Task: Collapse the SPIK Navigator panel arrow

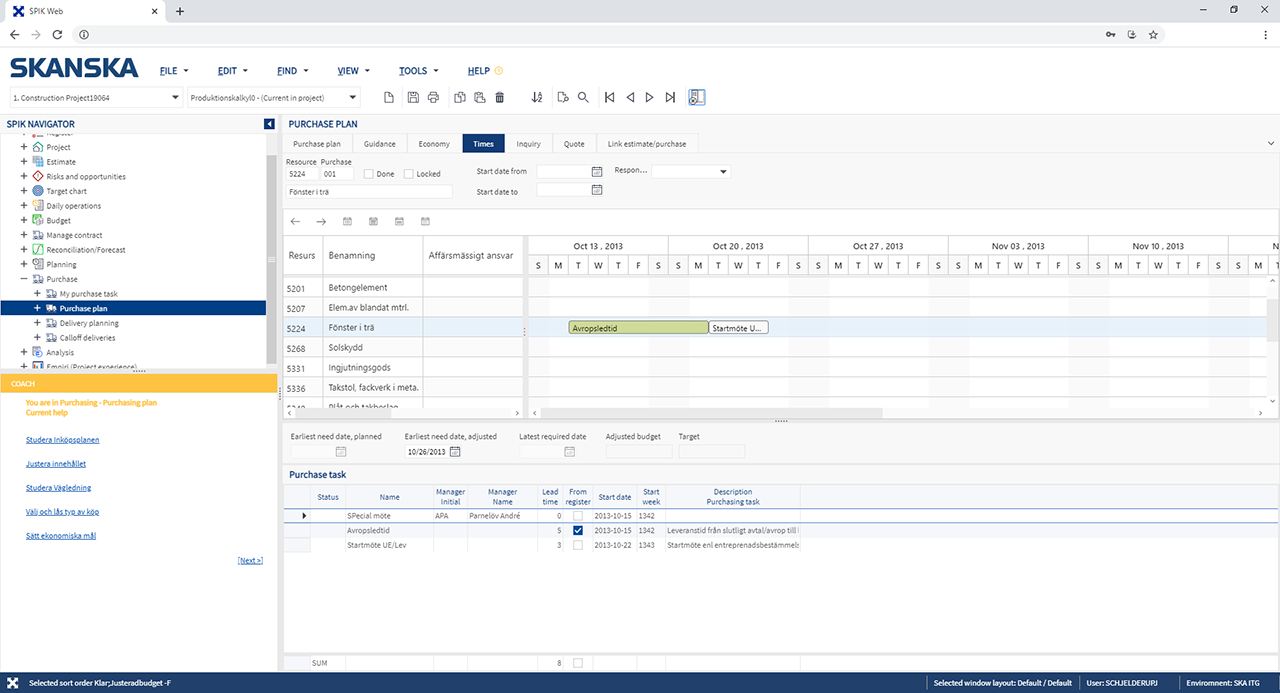Action: coord(269,124)
